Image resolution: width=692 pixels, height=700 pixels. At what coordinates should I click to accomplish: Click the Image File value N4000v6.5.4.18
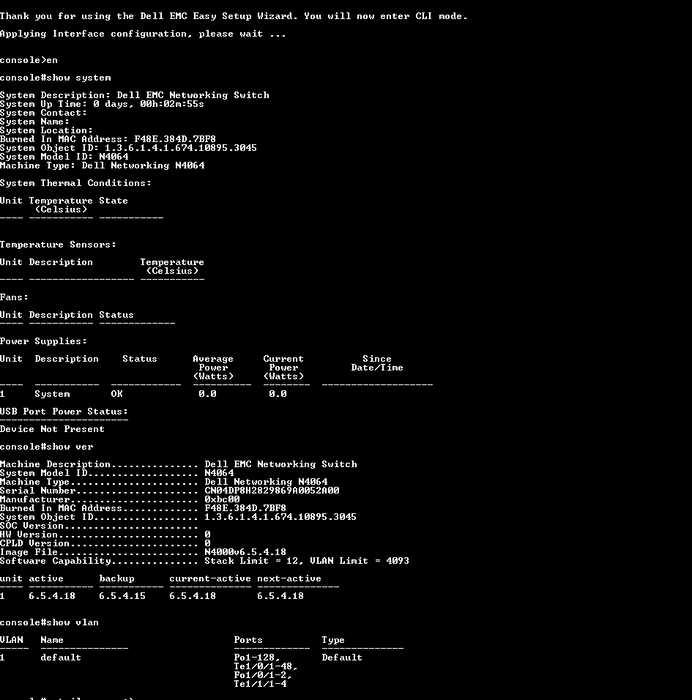(245, 552)
